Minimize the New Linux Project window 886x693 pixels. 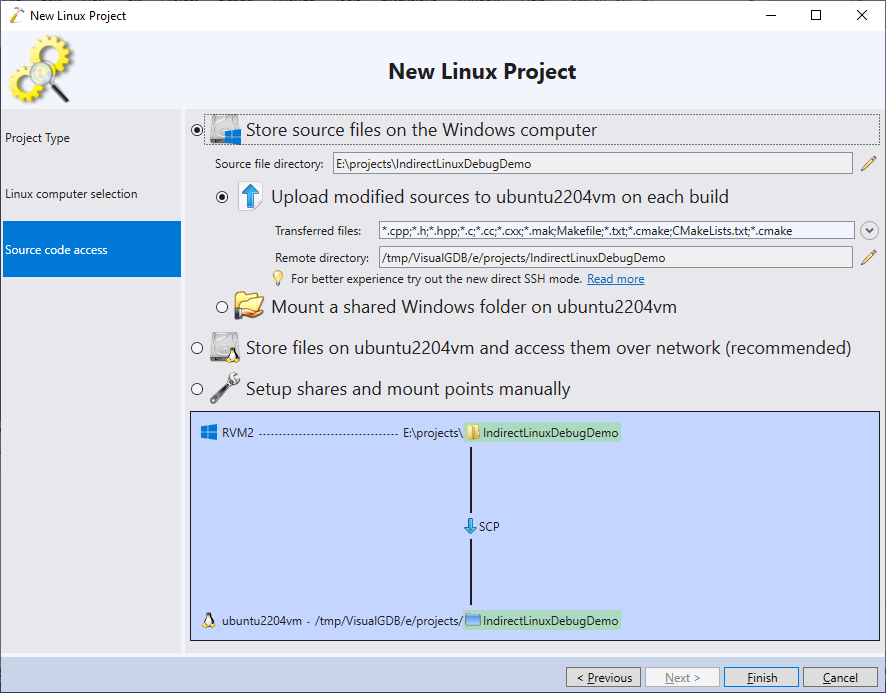771,15
